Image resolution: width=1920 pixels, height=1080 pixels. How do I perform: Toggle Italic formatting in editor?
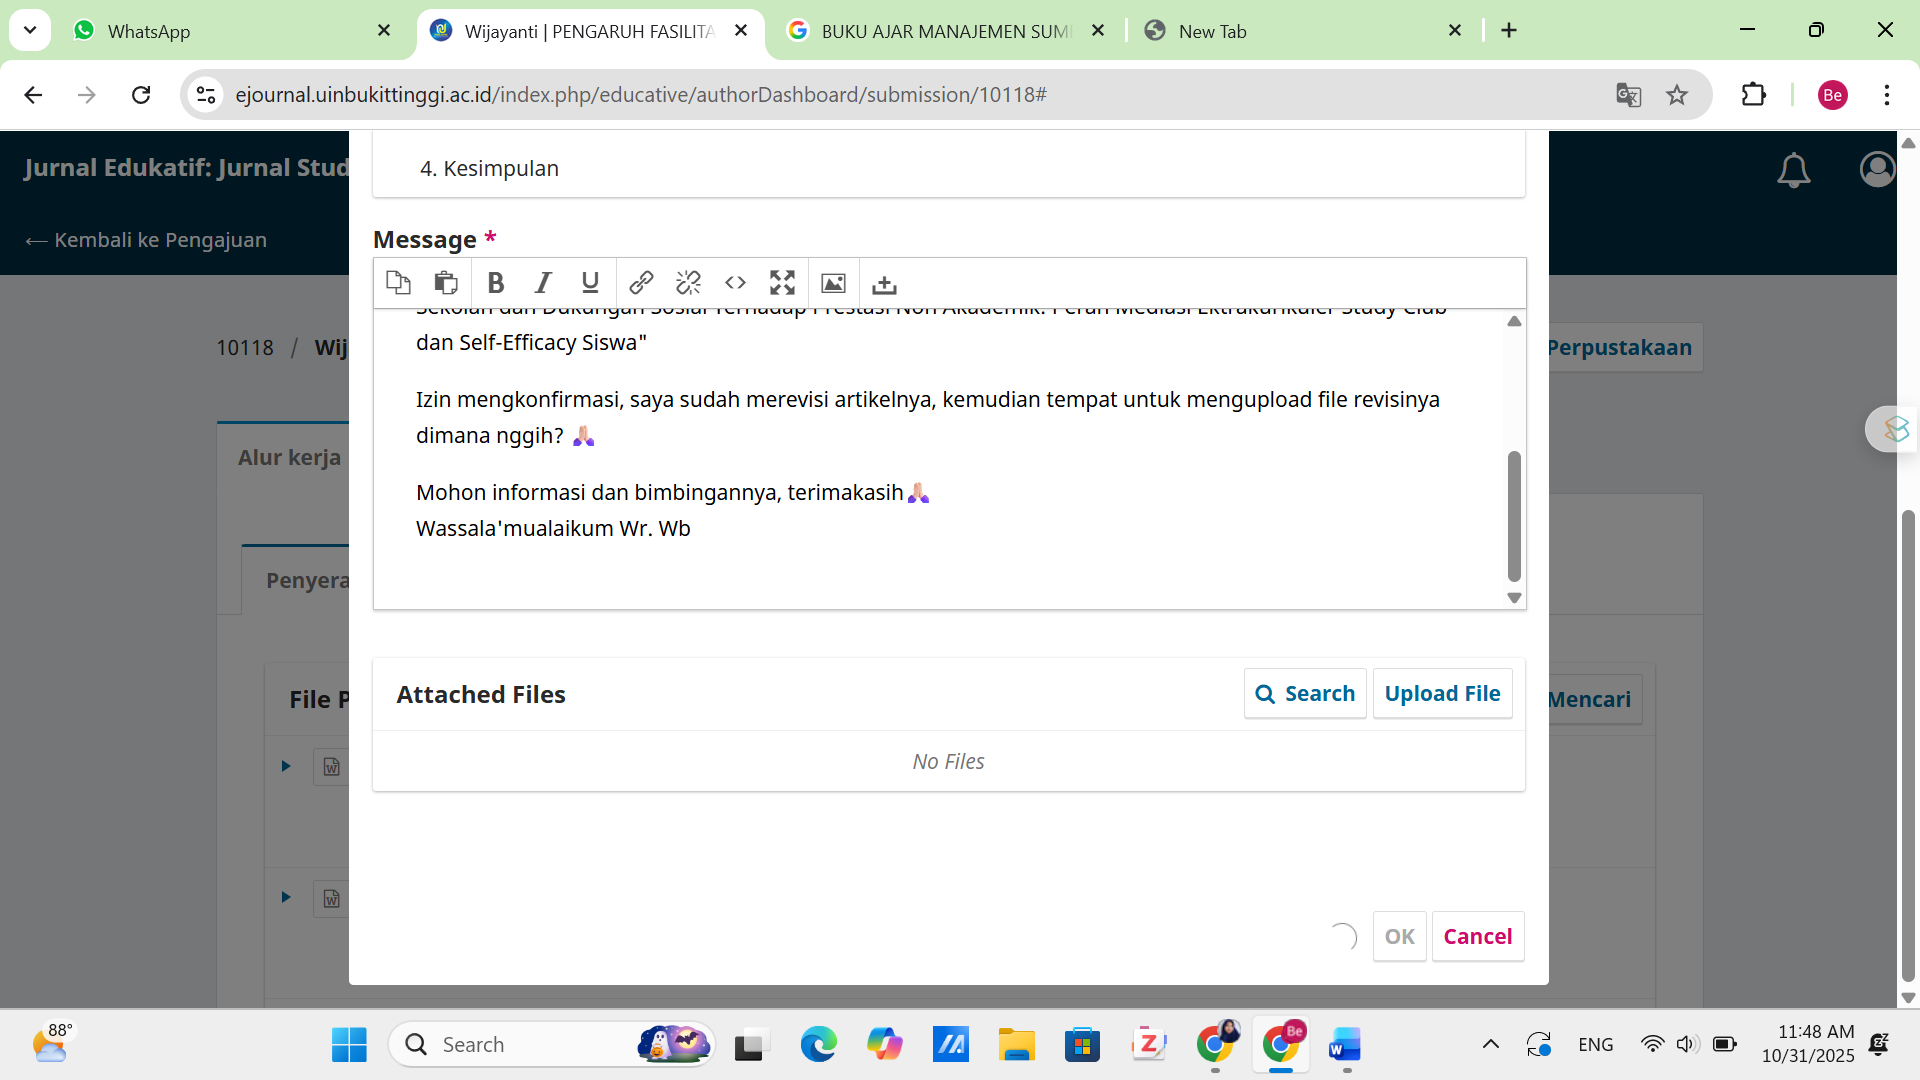point(543,283)
